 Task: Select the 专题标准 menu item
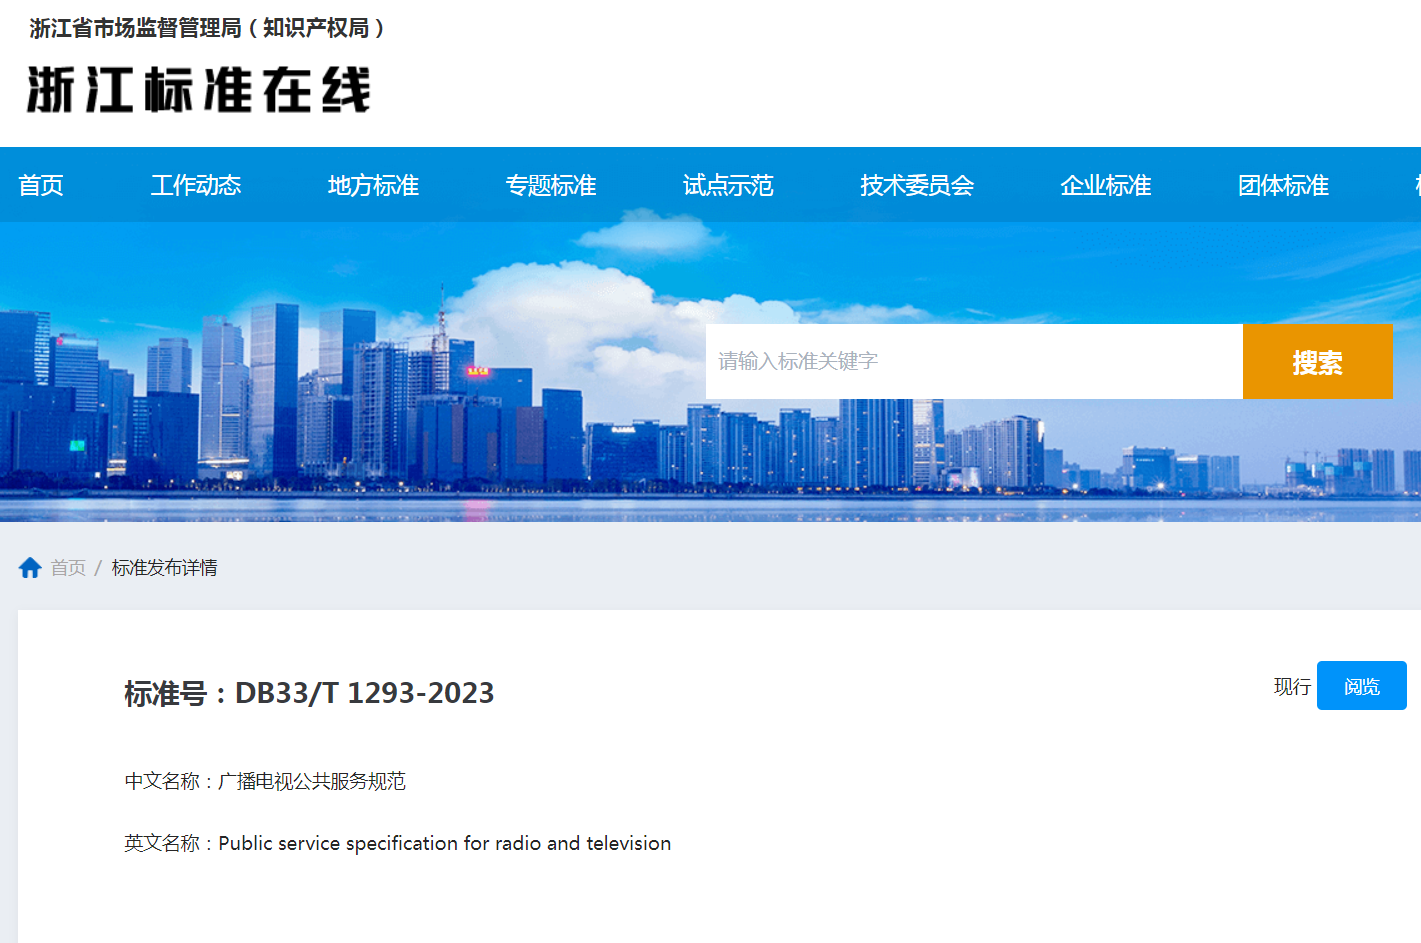pyautogui.click(x=551, y=185)
